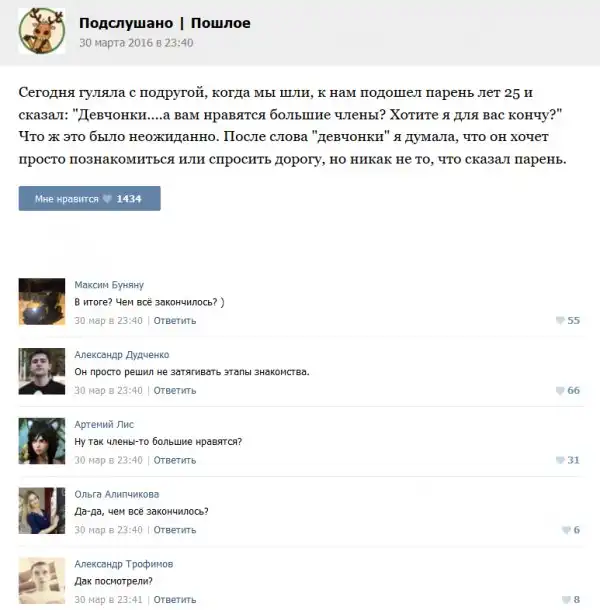Open Артемий Лис's avatar picture
Image resolution: width=600 pixels, height=610 pixels.
click(x=42, y=441)
